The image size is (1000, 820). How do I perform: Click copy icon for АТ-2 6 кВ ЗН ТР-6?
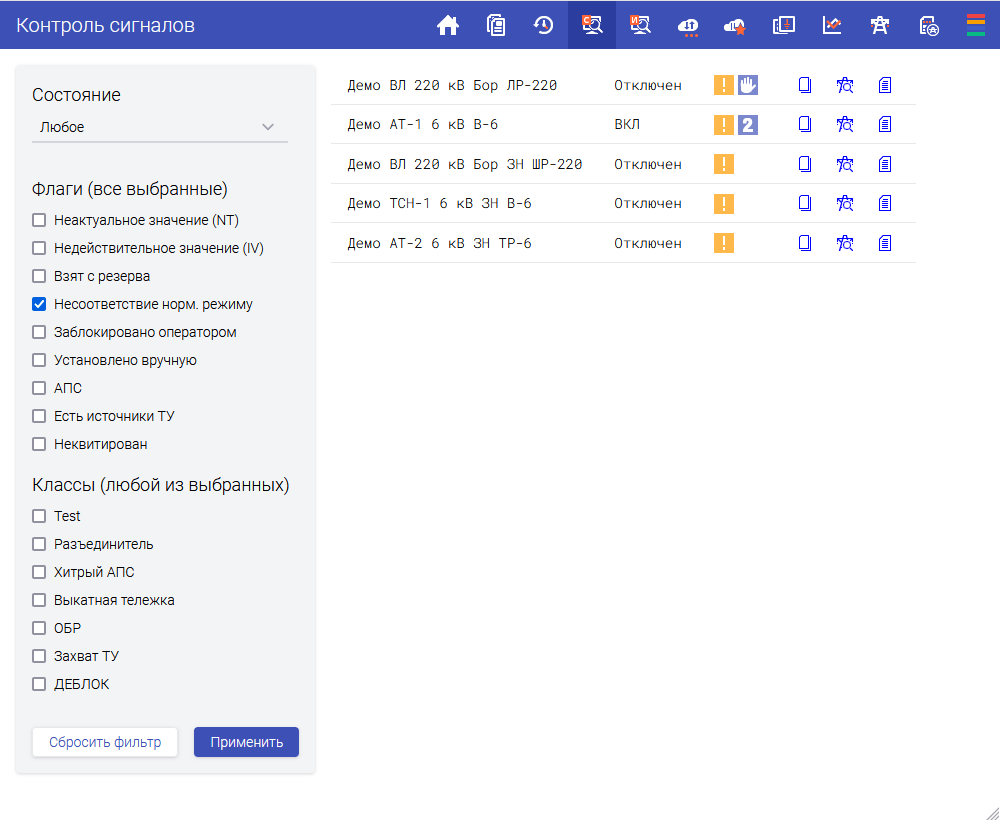tap(805, 243)
